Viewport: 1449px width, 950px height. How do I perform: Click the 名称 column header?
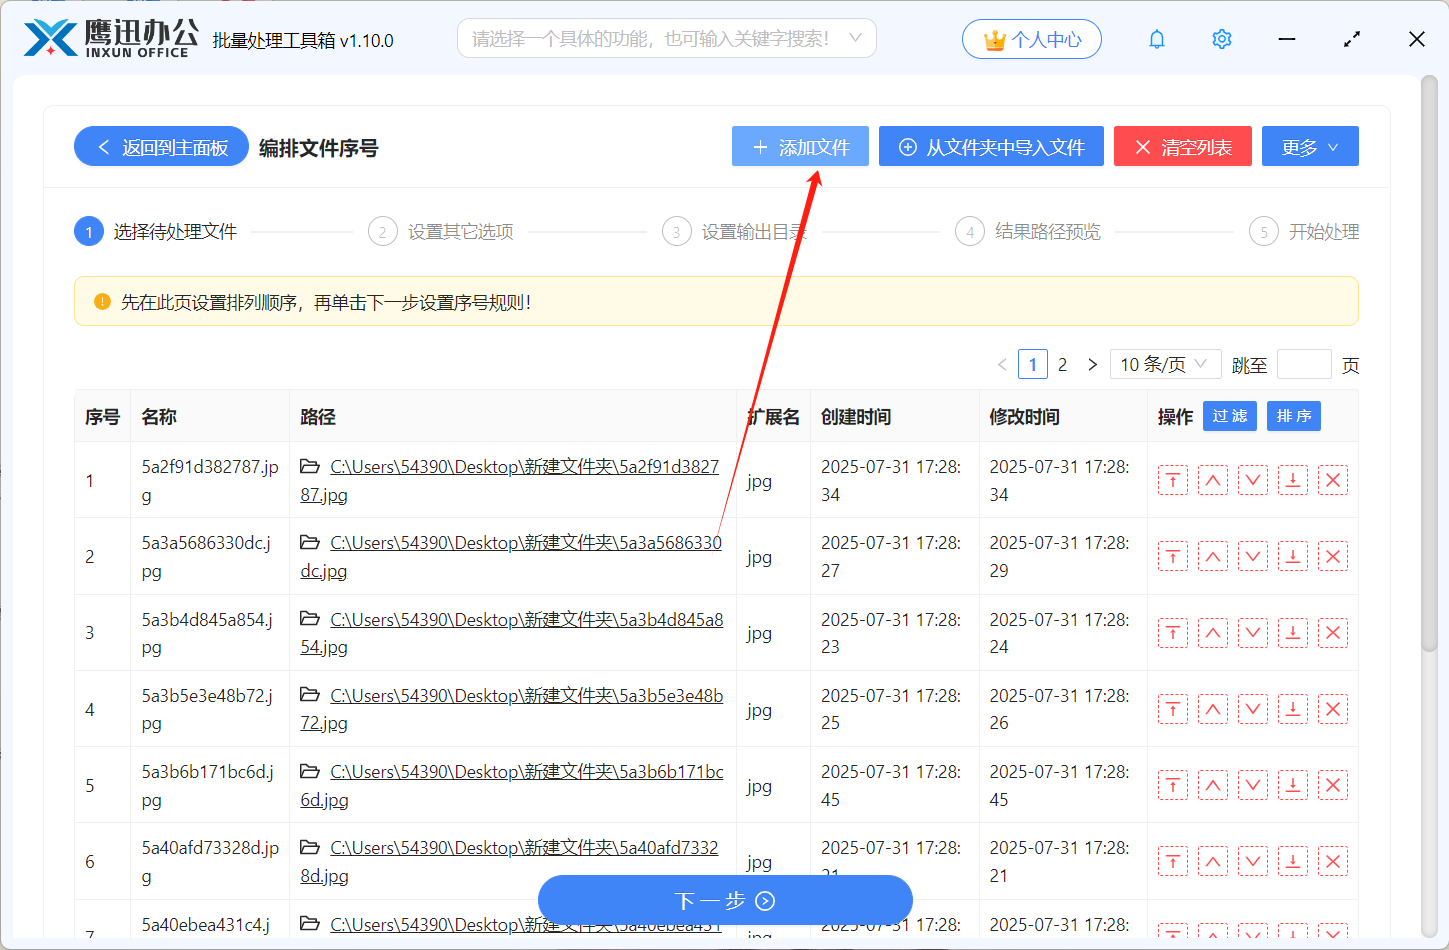159,417
